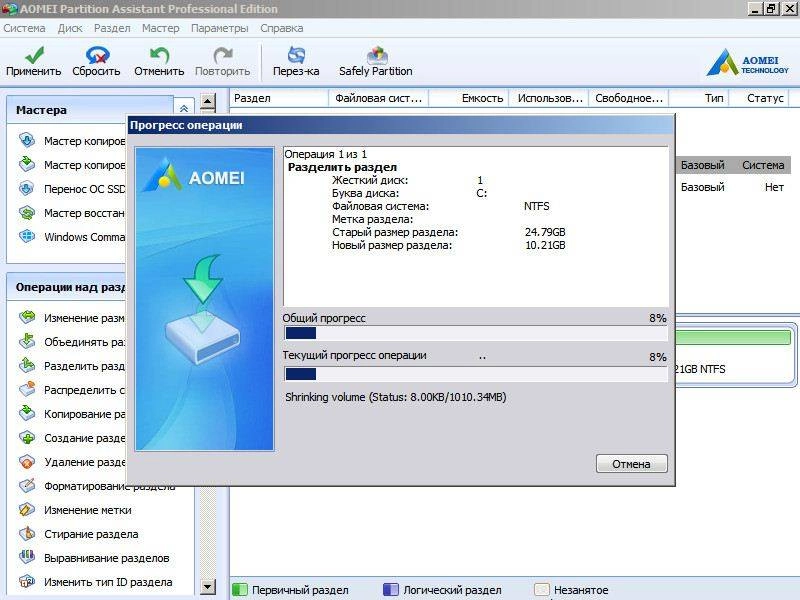Click the Свободное column header
Viewport: 800px width, 600px height.
point(629,98)
